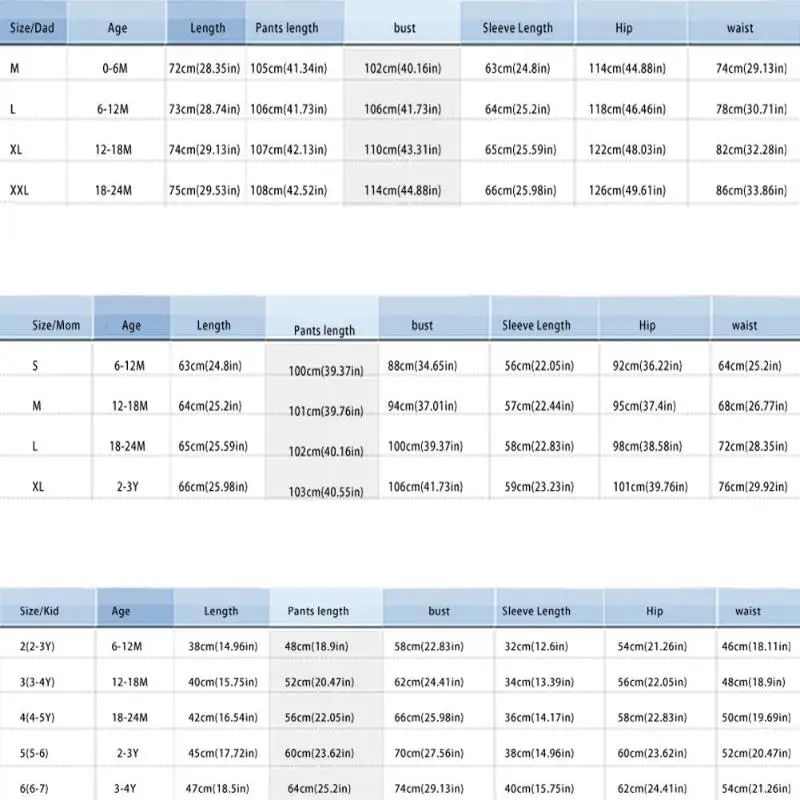Select the "86cm(33.86in)" waist value
Screen dimensions: 800x800
752,191
